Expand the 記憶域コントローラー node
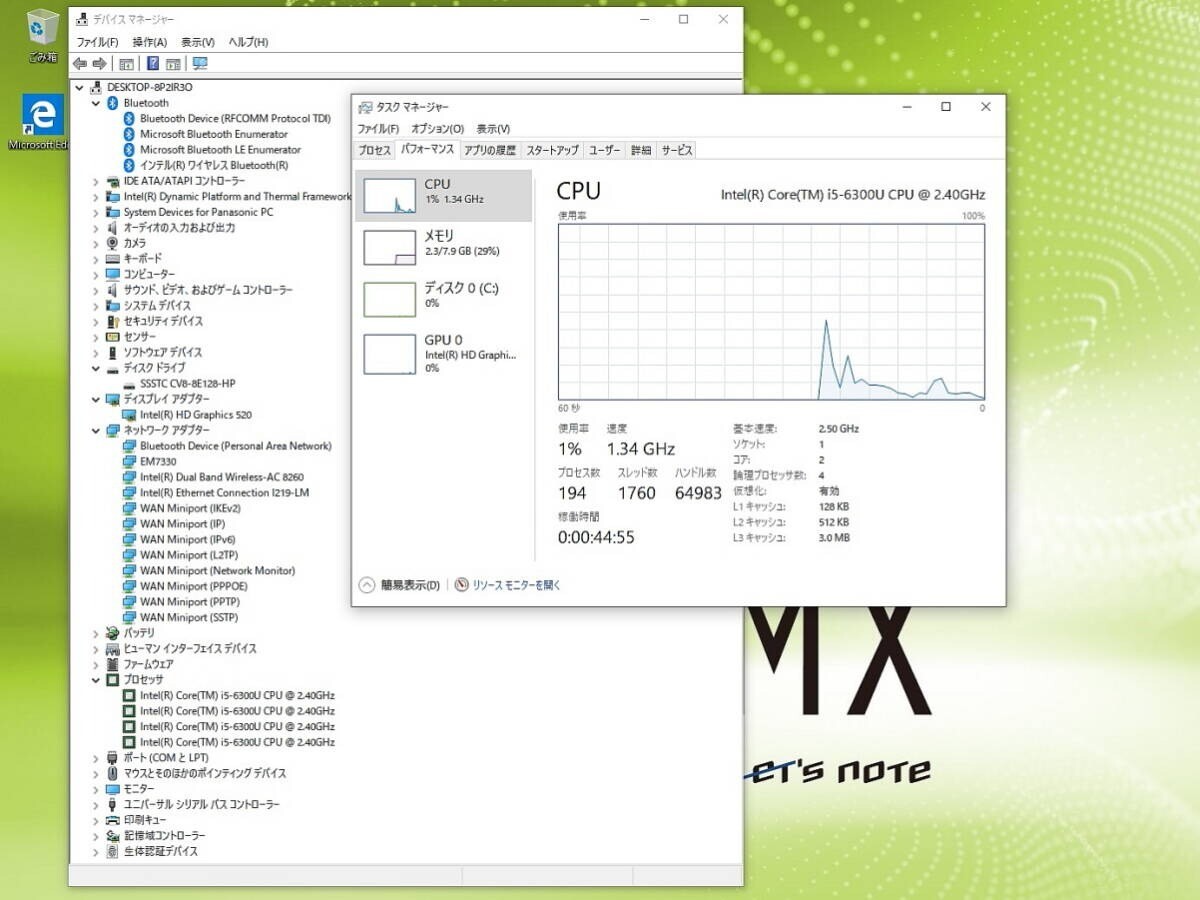The image size is (1200, 900). click(96, 836)
